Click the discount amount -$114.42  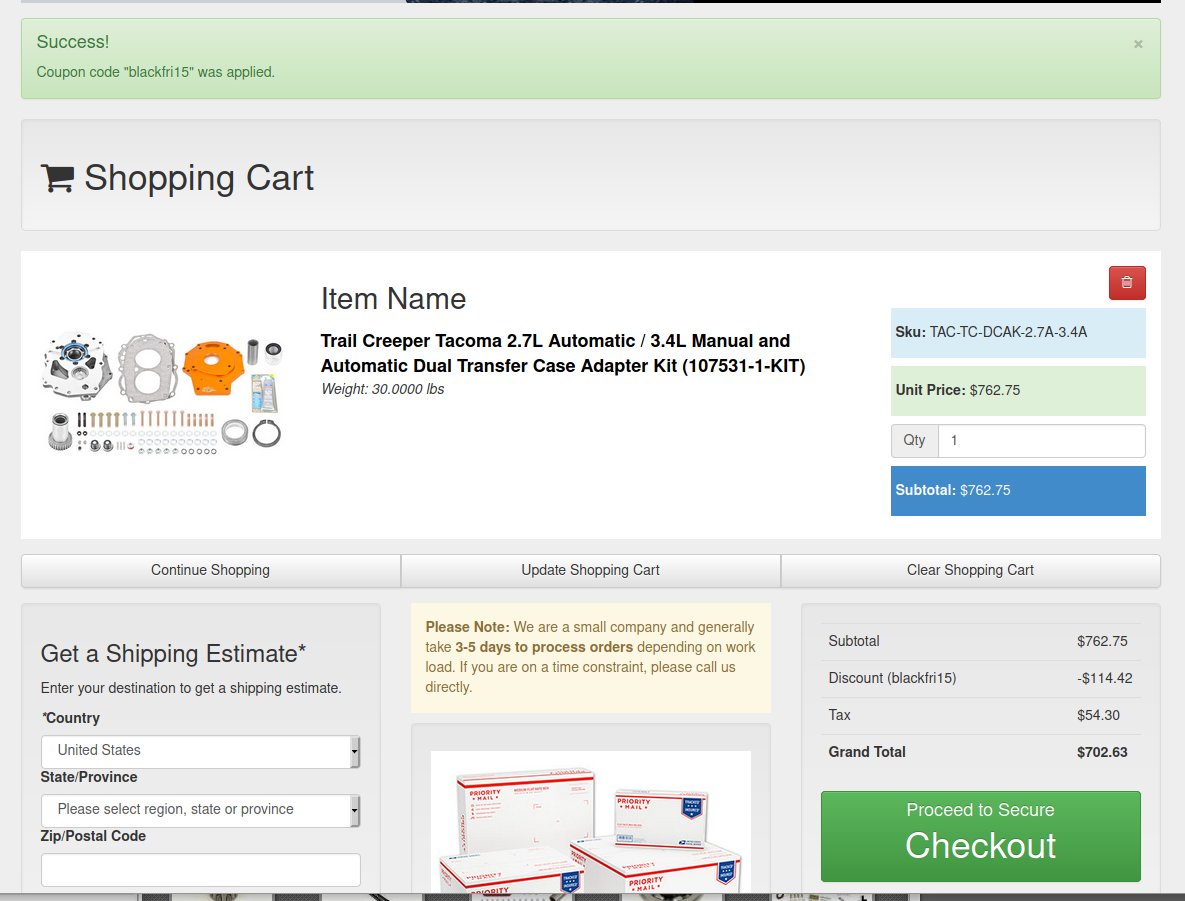(x=1104, y=678)
